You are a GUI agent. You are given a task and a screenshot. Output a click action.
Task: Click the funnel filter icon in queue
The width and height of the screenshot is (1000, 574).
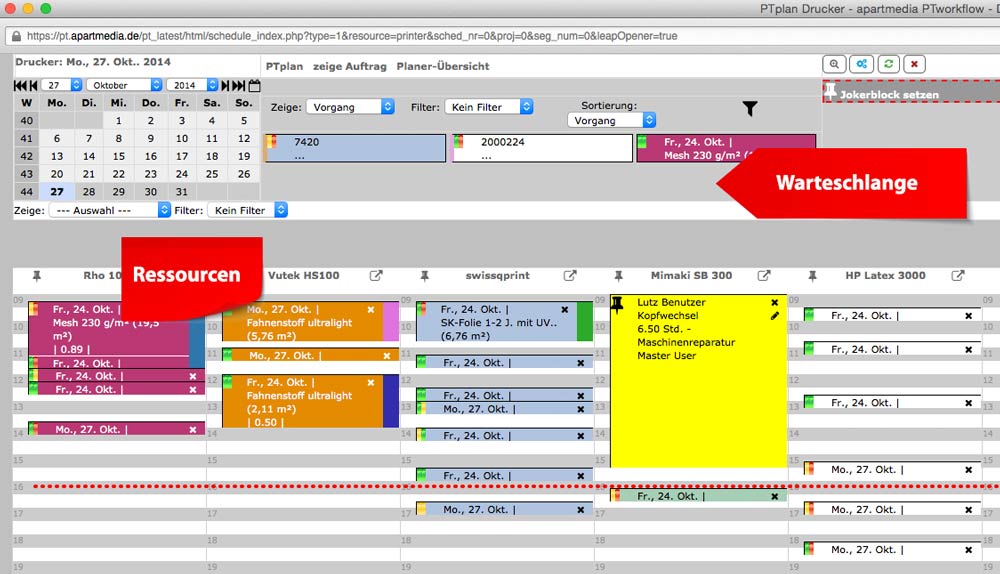tap(750, 109)
